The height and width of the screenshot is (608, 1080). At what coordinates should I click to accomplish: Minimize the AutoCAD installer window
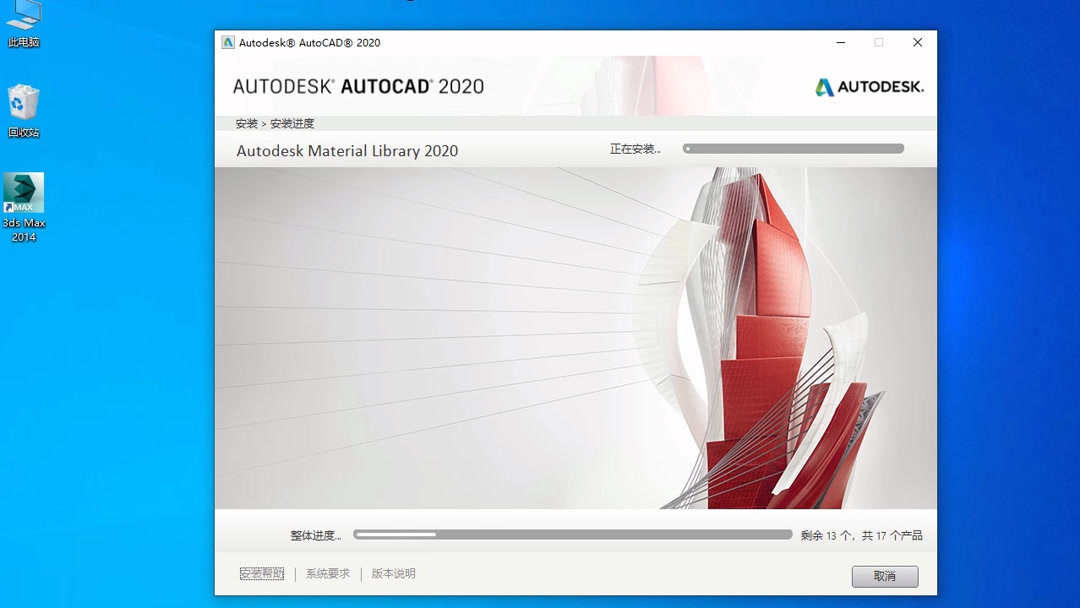840,42
